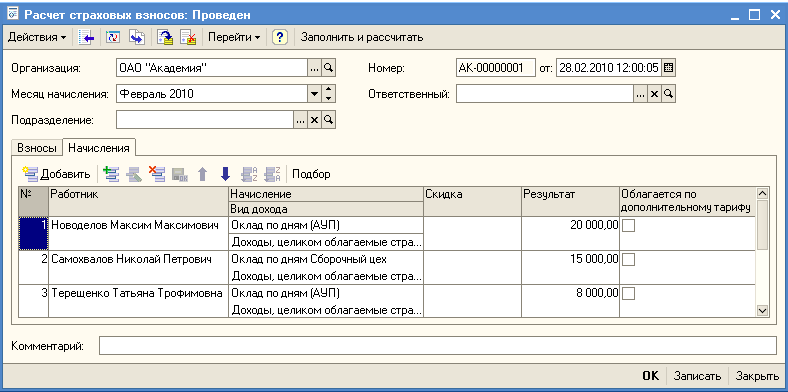Toggle additional tariff checkbox for Терещенко
Screen dimensions: 788x392
point(629,293)
